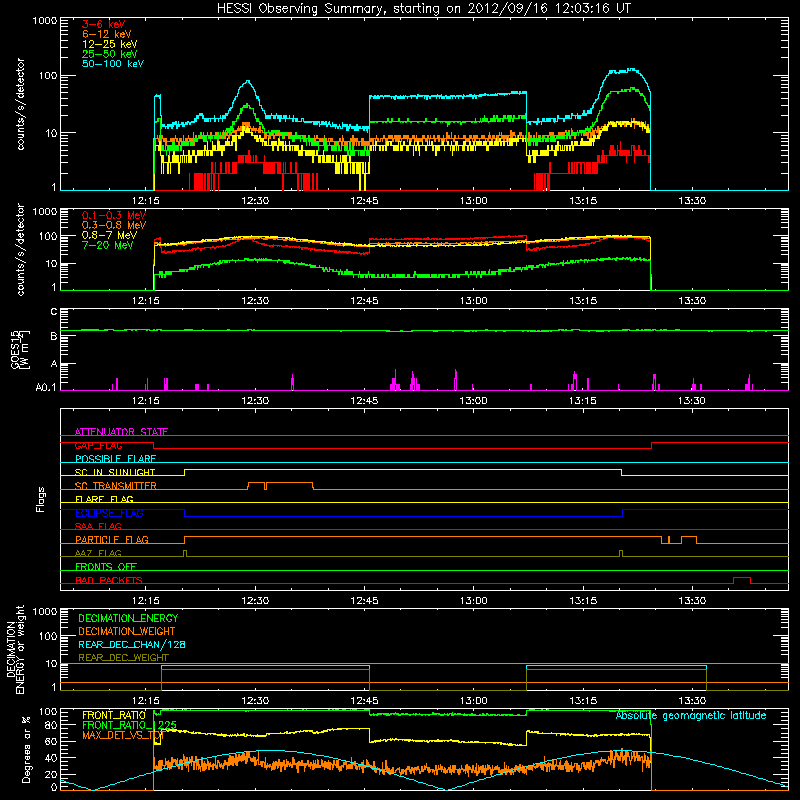Click the 'FRONT_RATIO' yellow legend label

[x=114, y=715]
